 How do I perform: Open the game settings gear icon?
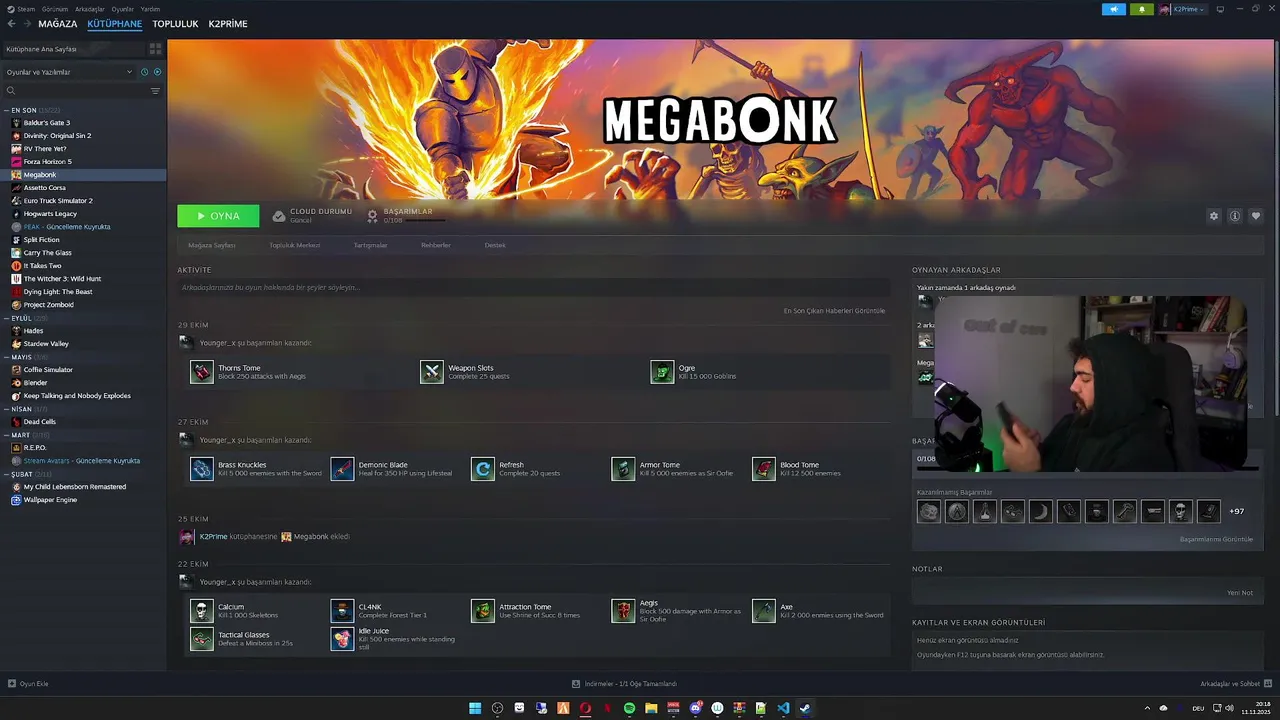pyautogui.click(x=1214, y=216)
